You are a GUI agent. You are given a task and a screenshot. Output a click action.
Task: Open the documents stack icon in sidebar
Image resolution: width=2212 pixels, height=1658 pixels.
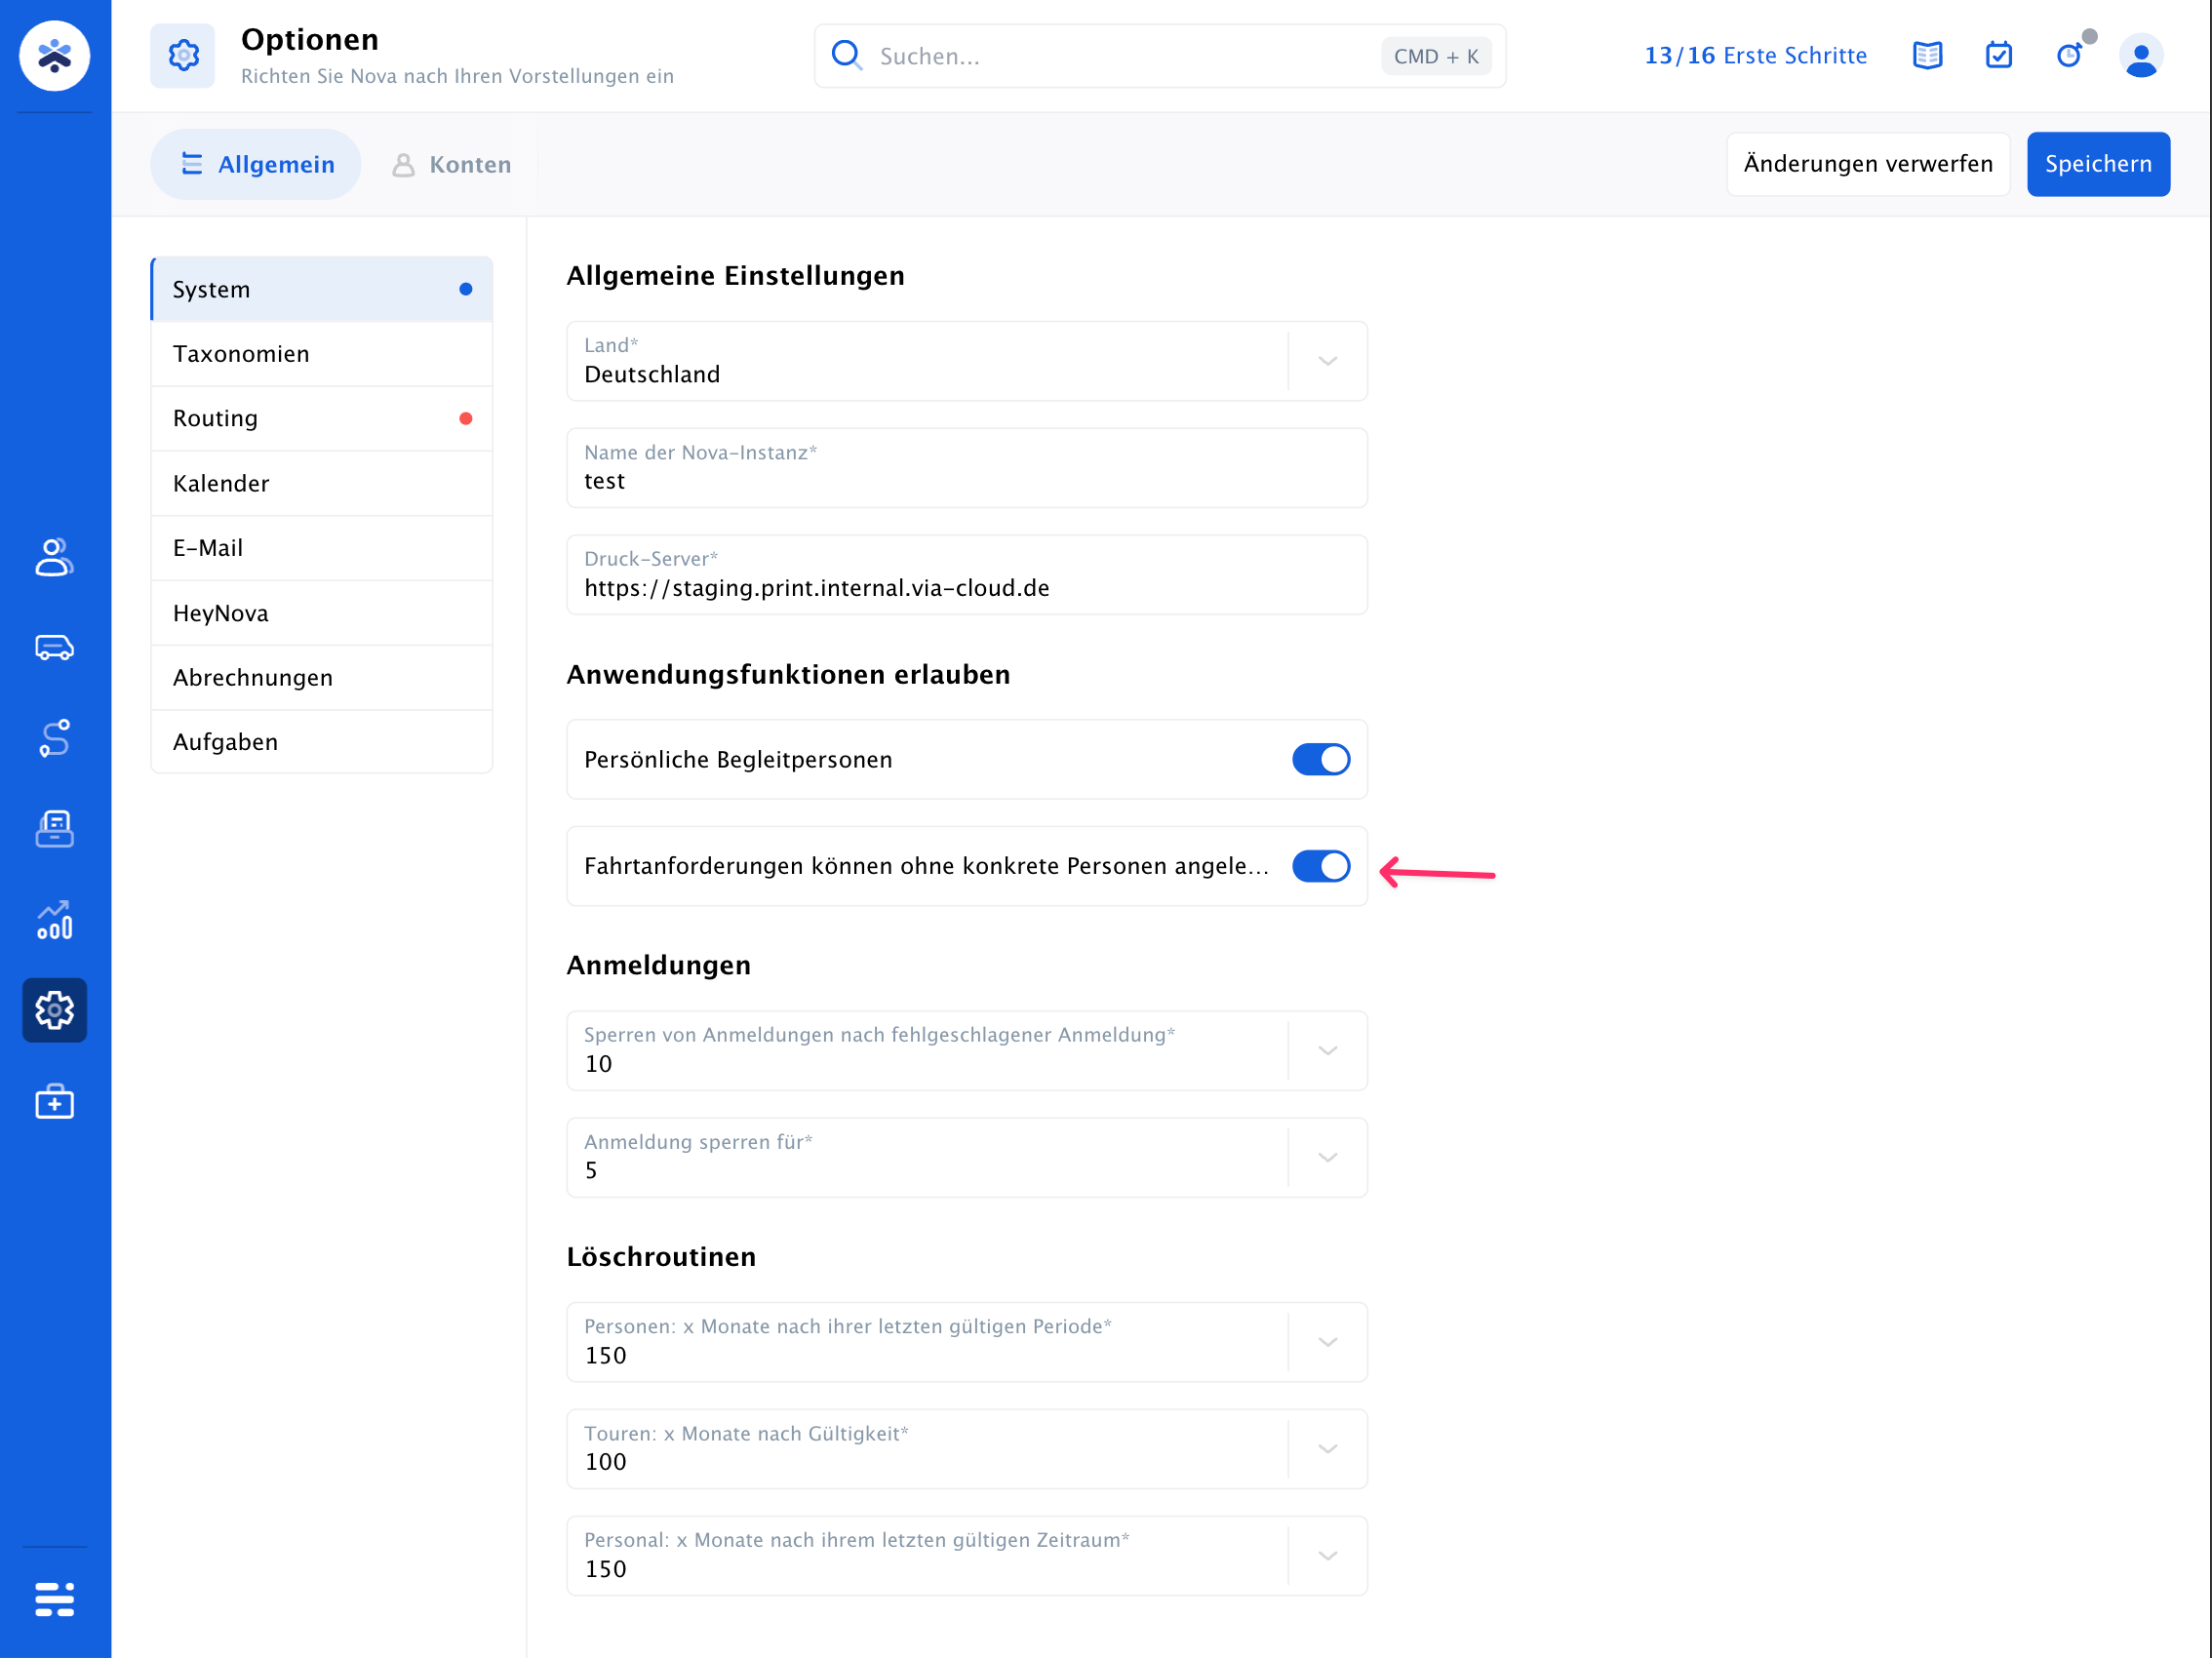coord(55,828)
